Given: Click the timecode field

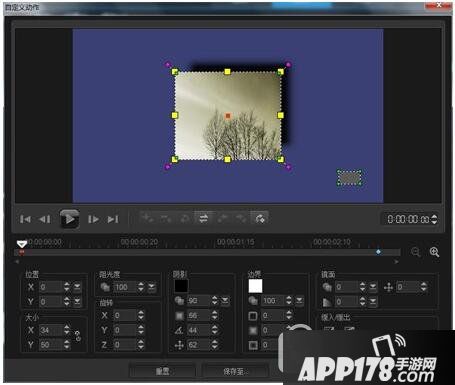Looking at the screenshot, I should (408, 219).
